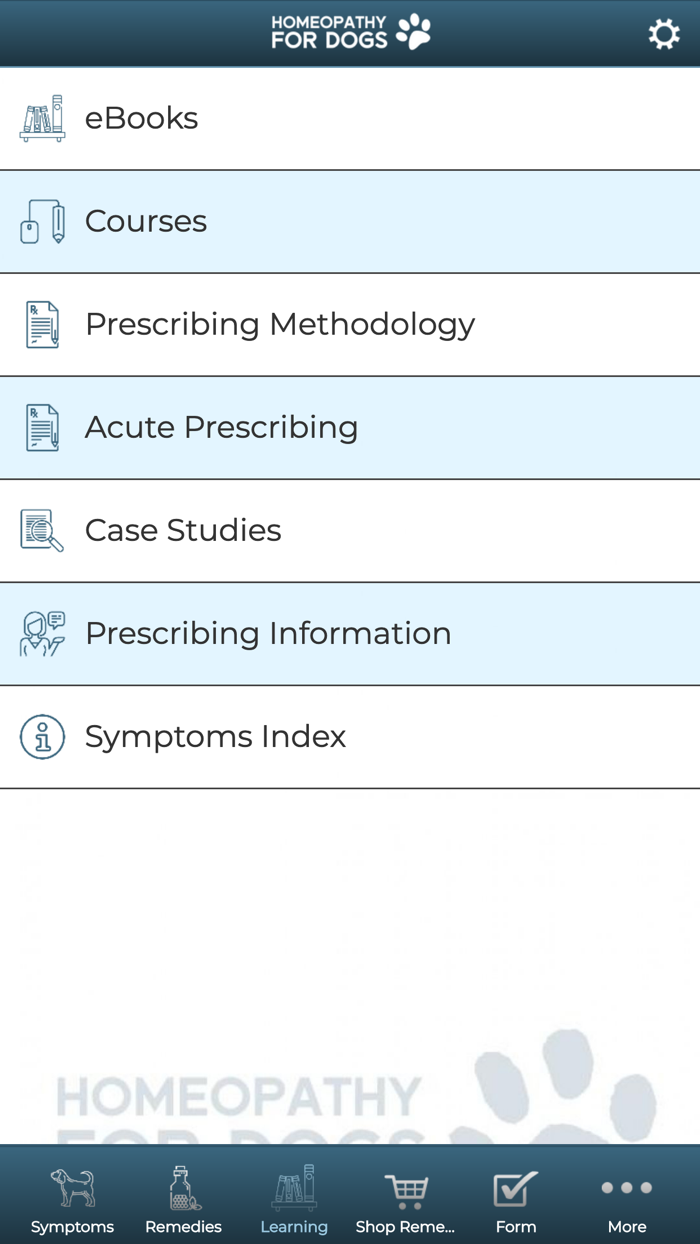The image size is (700, 1244).
Task: Tap the Symptoms Index info icon
Action: 42,737
